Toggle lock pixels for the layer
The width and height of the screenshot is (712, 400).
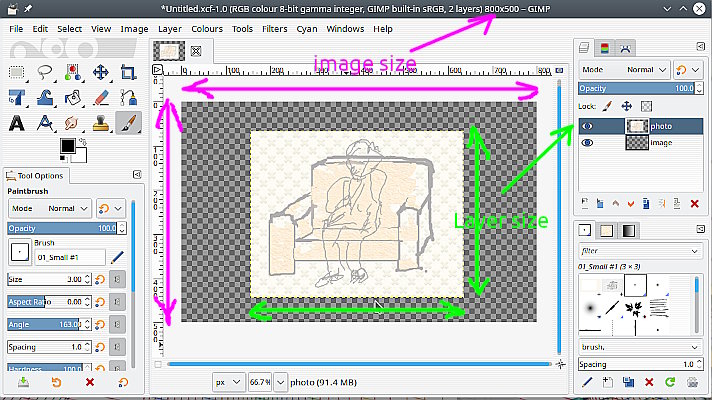(x=608, y=106)
